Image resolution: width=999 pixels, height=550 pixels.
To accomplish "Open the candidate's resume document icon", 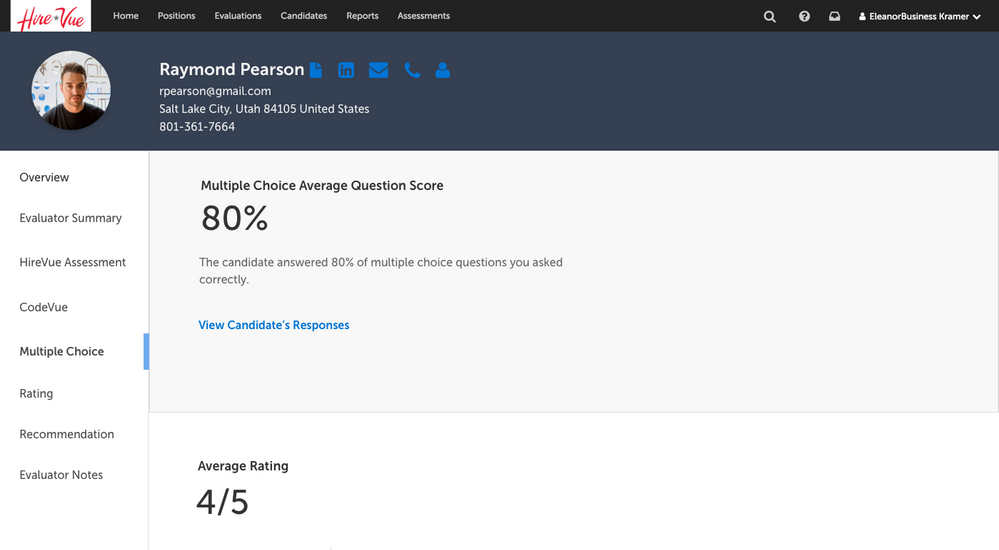I will 316,70.
